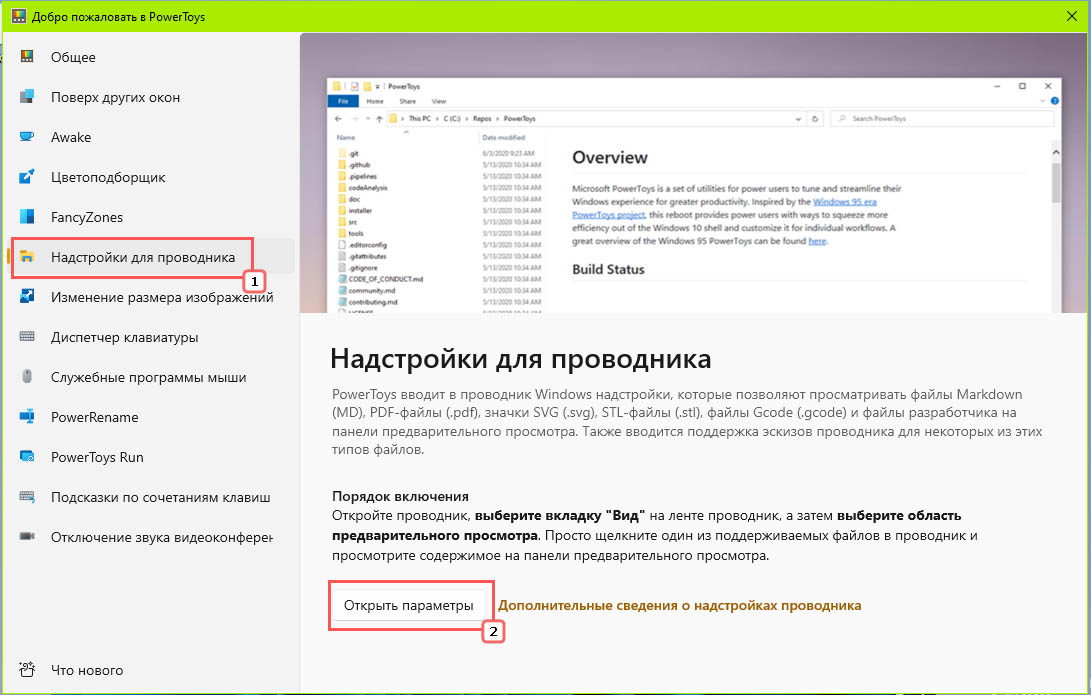The height and width of the screenshot is (695, 1091).
Task: Open Цветоподборщик via its eyedropper icon
Action: pos(27,177)
